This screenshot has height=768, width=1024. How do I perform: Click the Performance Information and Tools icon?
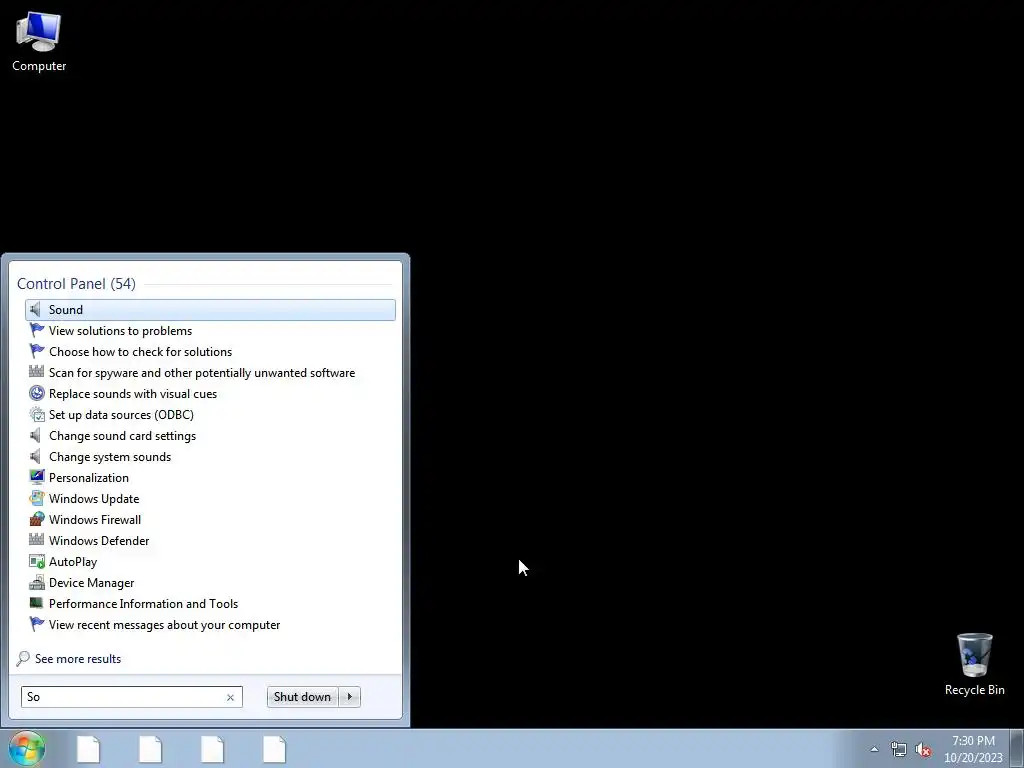[37, 603]
